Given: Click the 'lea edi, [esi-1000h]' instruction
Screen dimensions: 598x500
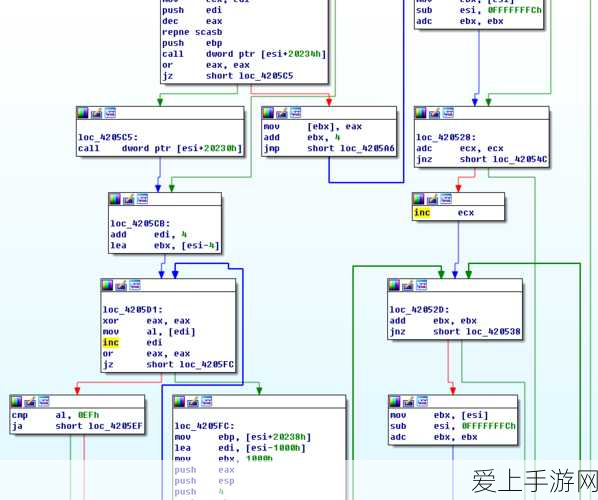Looking at the screenshot, I should pyautogui.click(x=240, y=448).
